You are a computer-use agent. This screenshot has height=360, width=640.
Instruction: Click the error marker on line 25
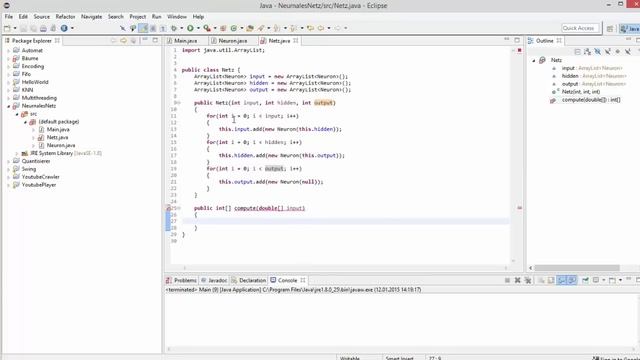(168, 208)
